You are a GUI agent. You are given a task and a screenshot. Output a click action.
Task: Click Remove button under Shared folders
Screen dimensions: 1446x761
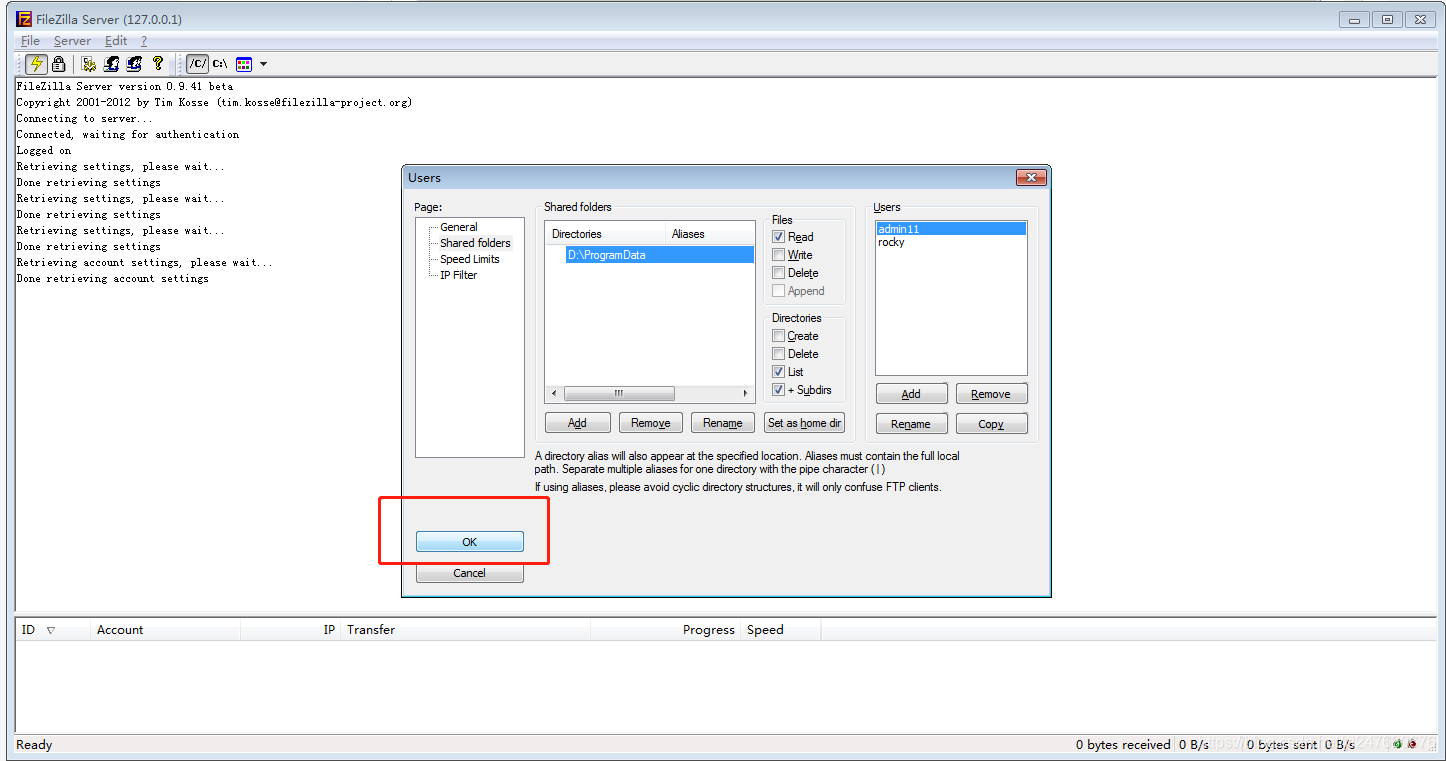651,423
